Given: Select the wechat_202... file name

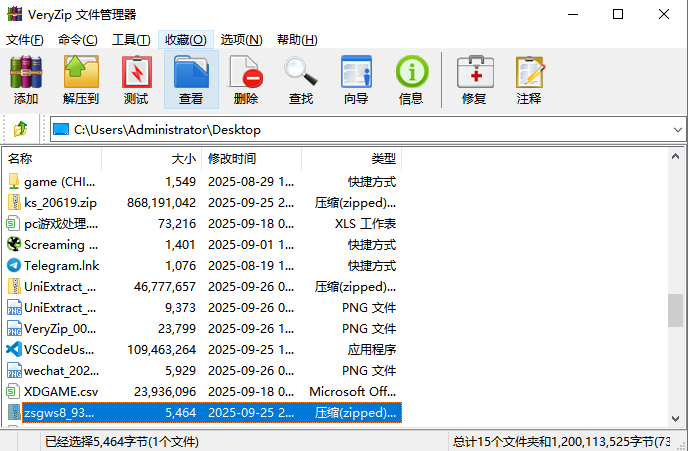Looking at the screenshot, I should click(x=61, y=371).
